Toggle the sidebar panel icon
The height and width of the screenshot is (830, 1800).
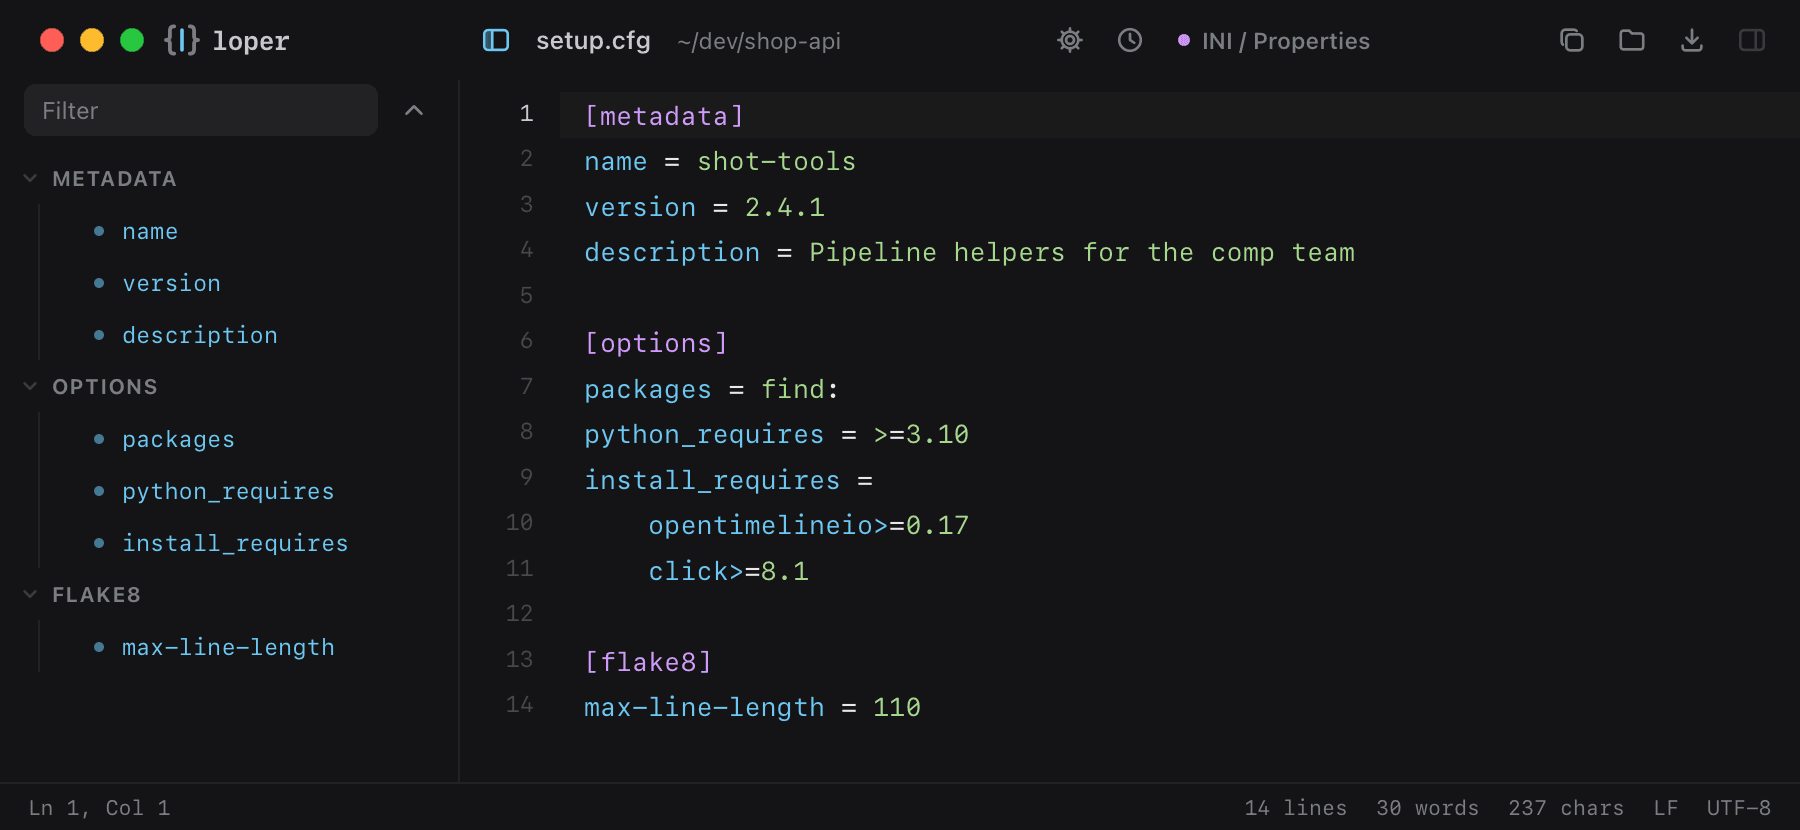(496, 40)
